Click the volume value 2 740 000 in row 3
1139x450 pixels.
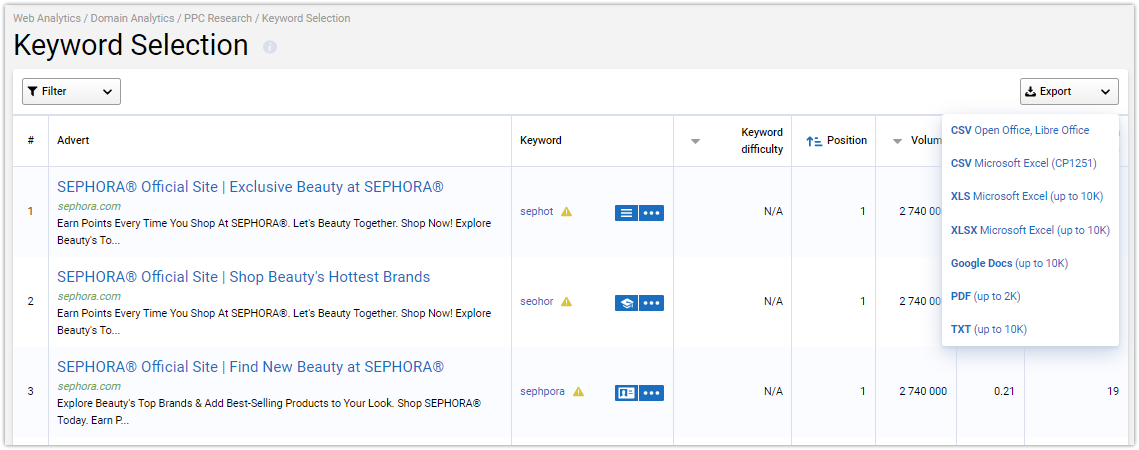point(923,392)
